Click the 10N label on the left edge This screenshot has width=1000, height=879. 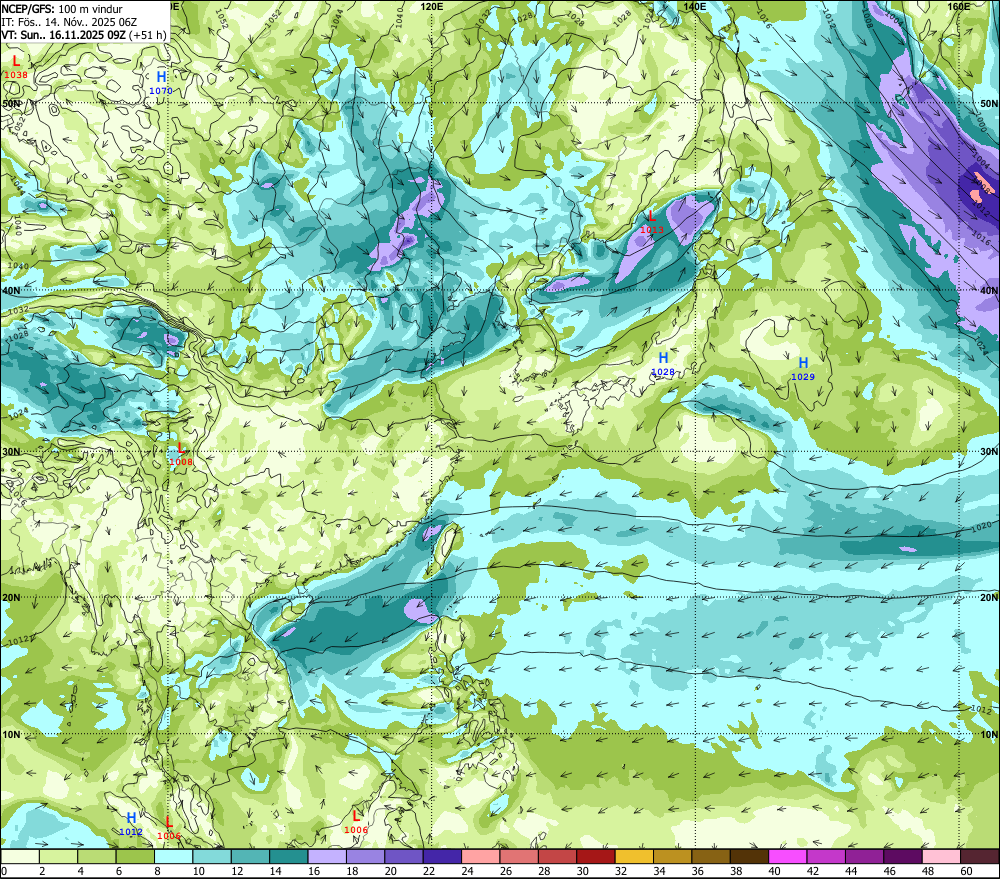[11, 735]
